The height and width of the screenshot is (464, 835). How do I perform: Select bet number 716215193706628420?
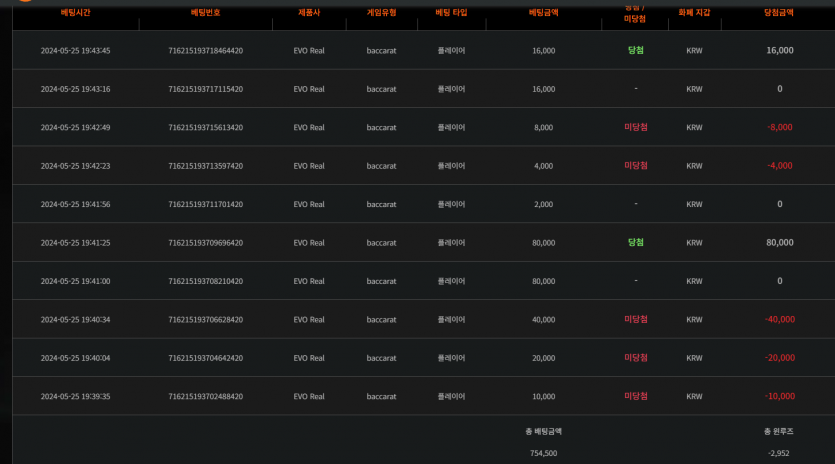[x=206, y=319]
